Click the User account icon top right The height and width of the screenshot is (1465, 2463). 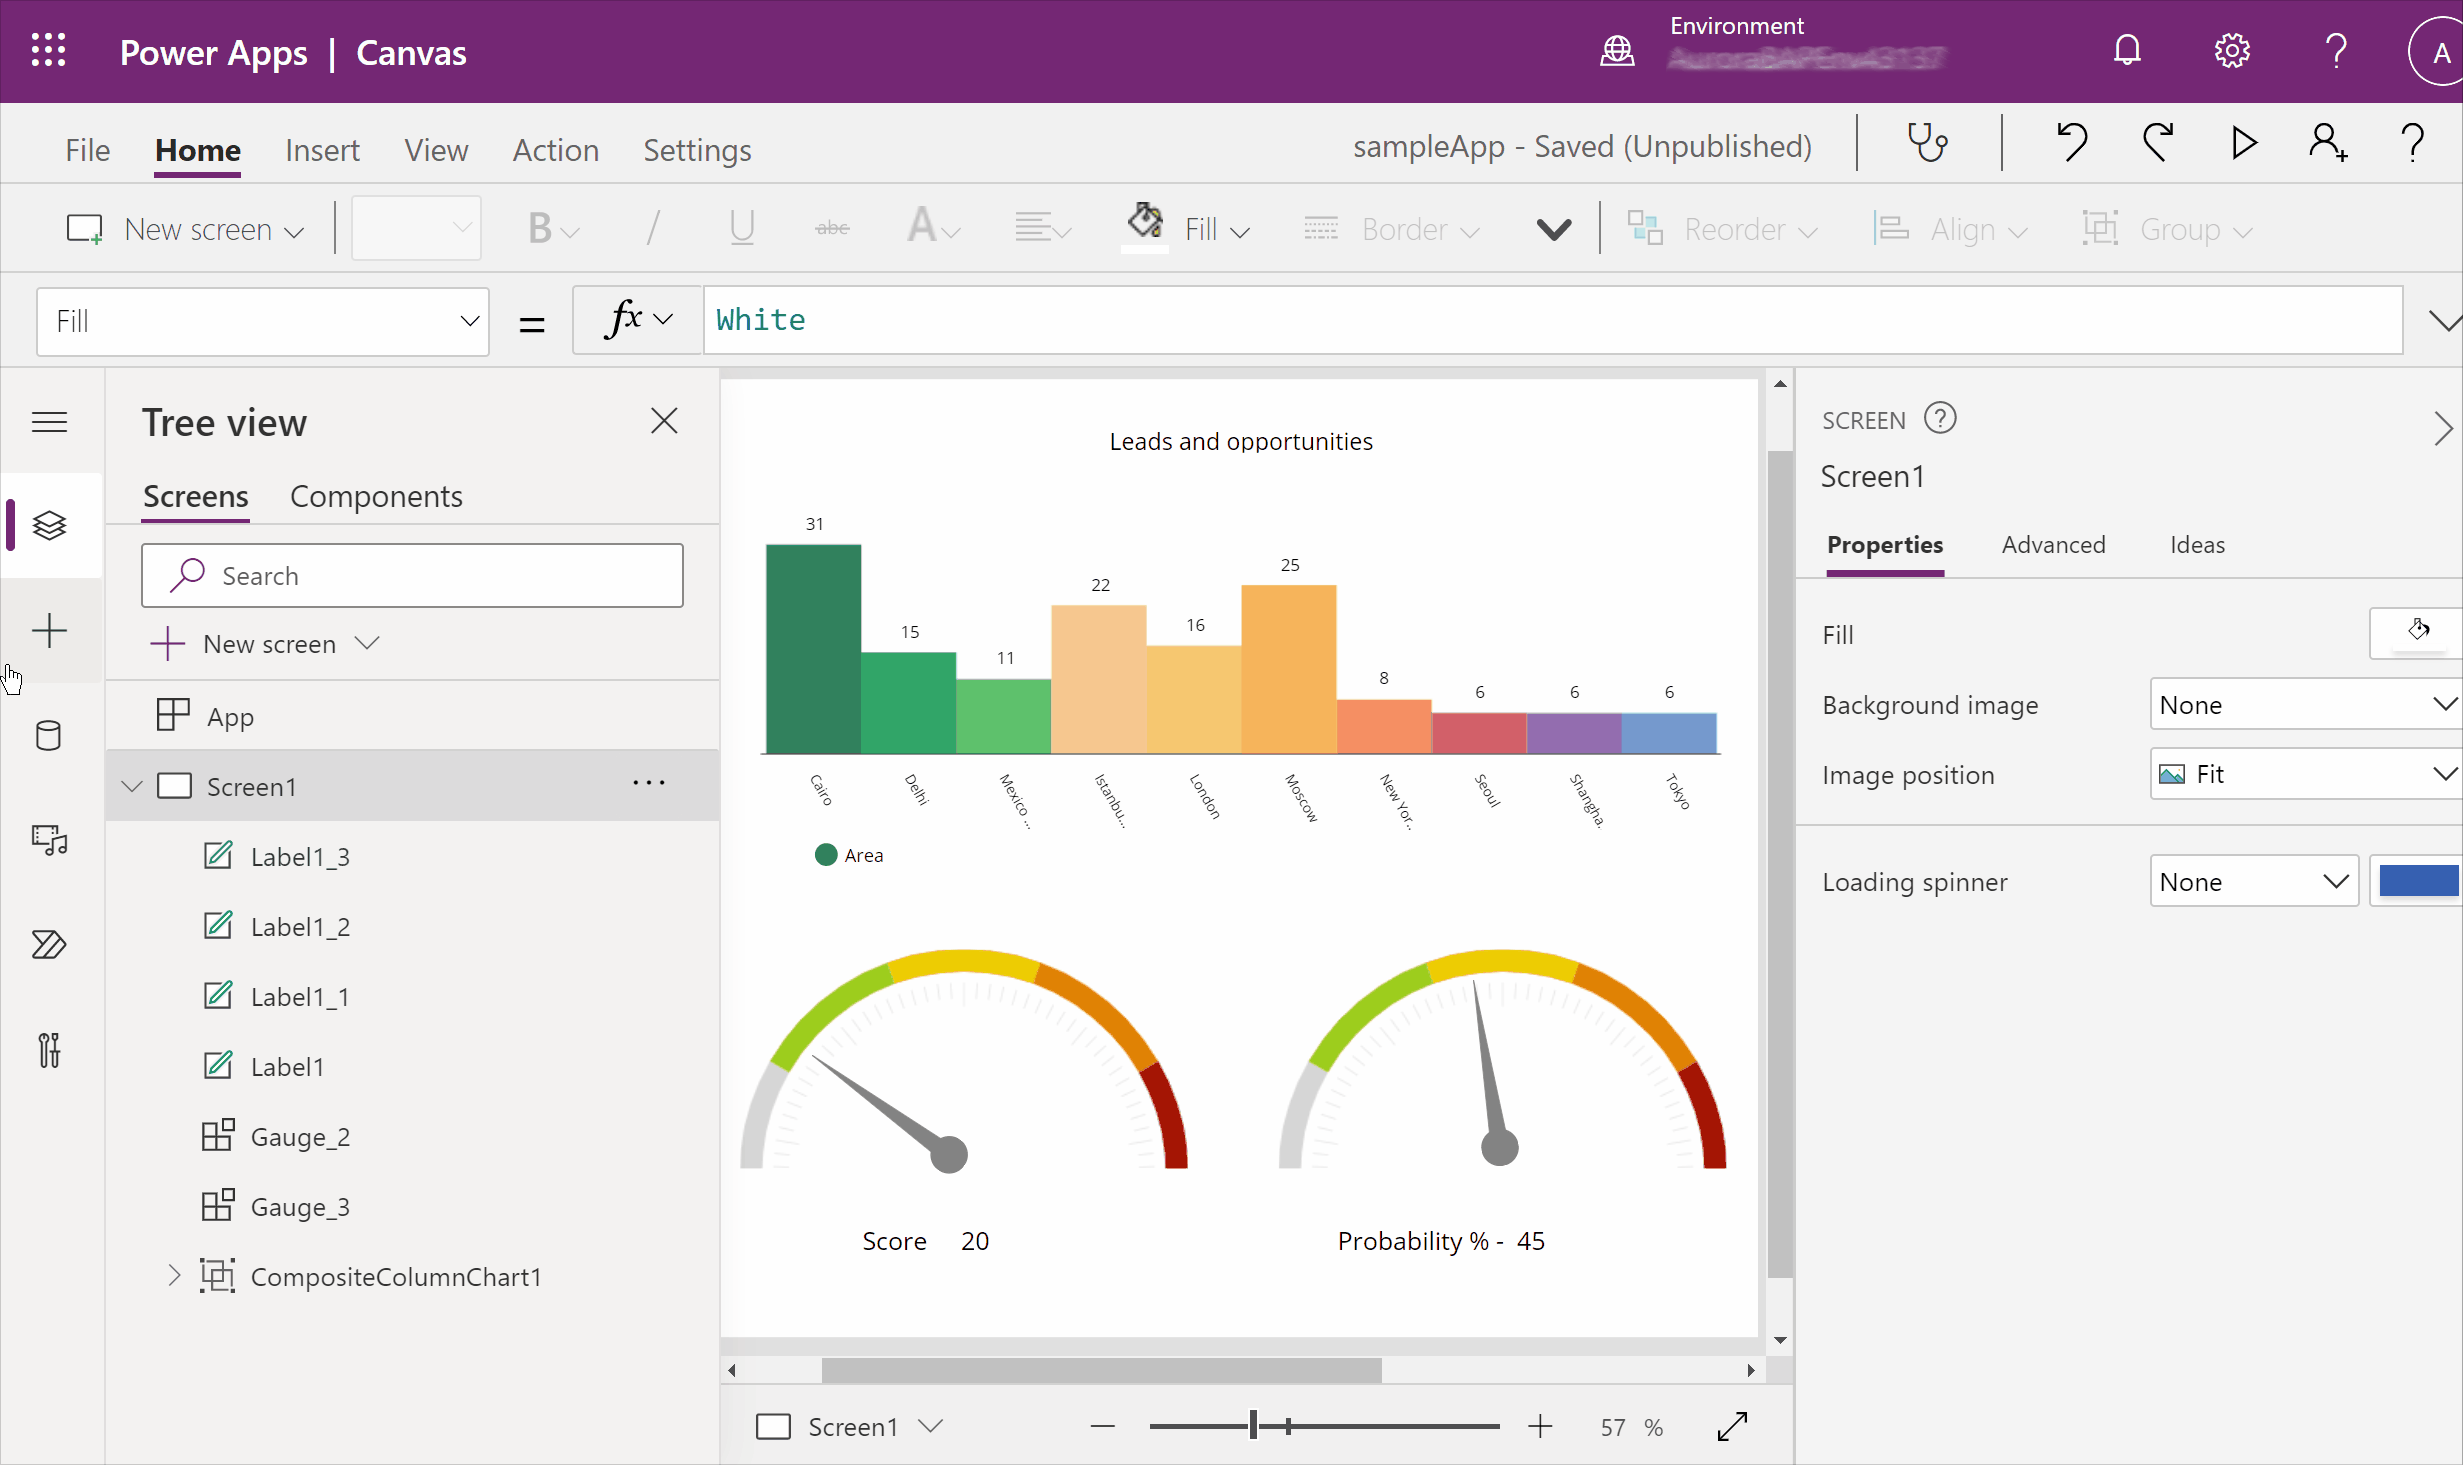2433,51
